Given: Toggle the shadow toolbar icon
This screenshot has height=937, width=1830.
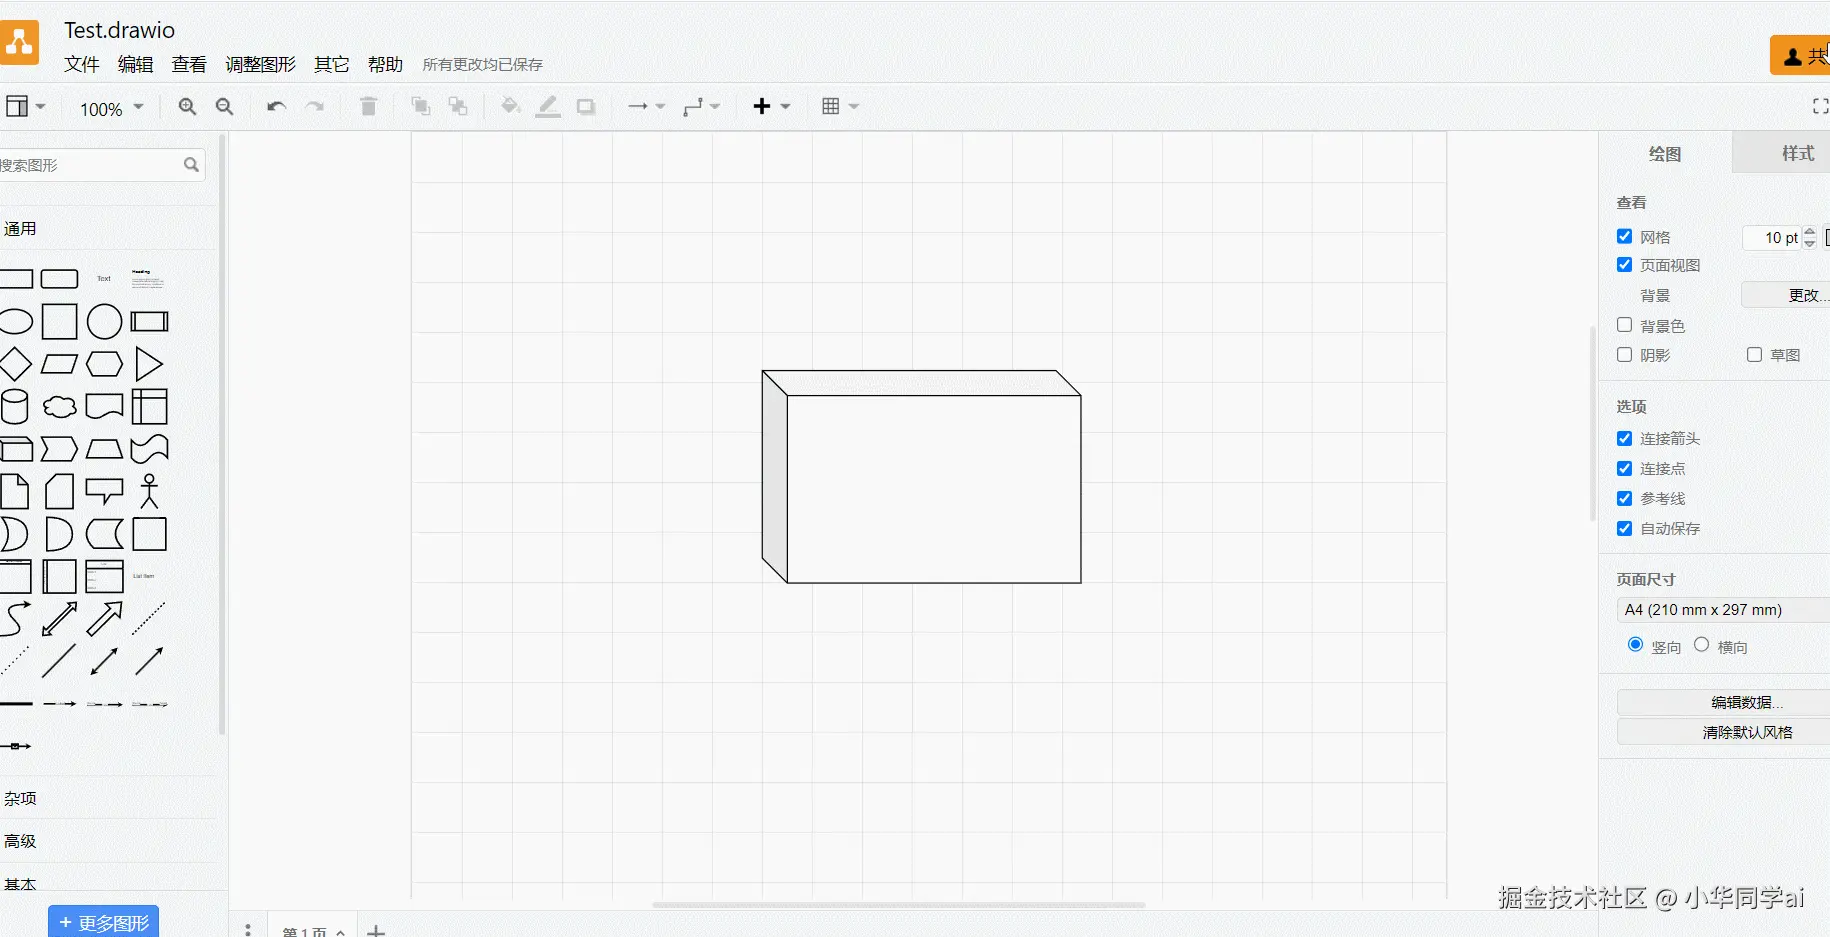Looking at the screenshot, I should click(586, 106).
